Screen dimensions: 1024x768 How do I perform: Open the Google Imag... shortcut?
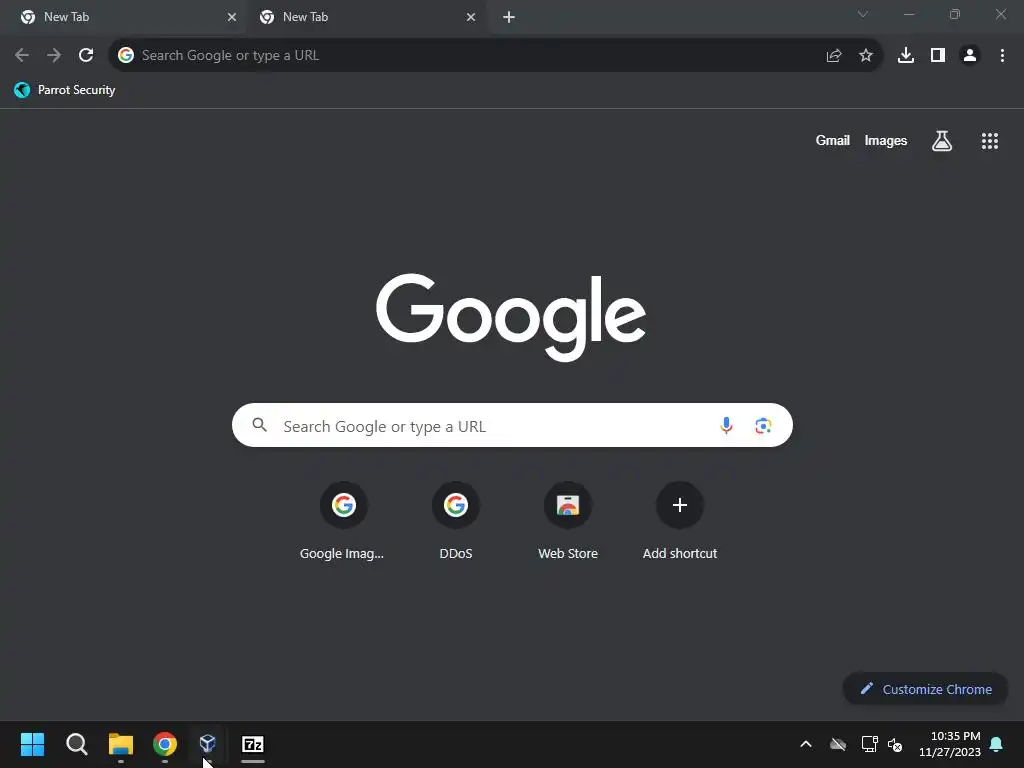click(343, 521)
